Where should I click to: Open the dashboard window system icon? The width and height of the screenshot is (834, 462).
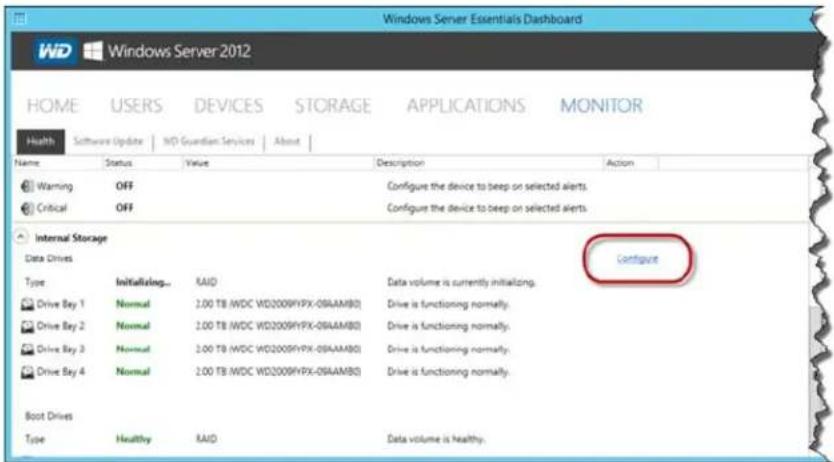[20, 19]
